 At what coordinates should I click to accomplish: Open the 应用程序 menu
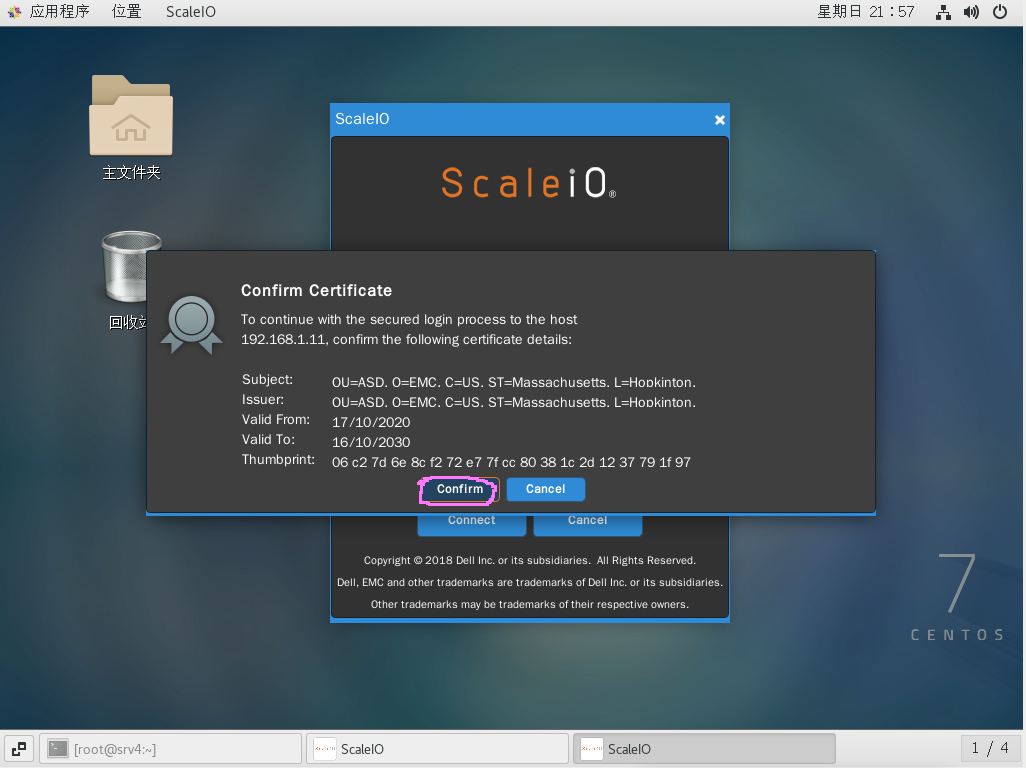tap(59, 12)
